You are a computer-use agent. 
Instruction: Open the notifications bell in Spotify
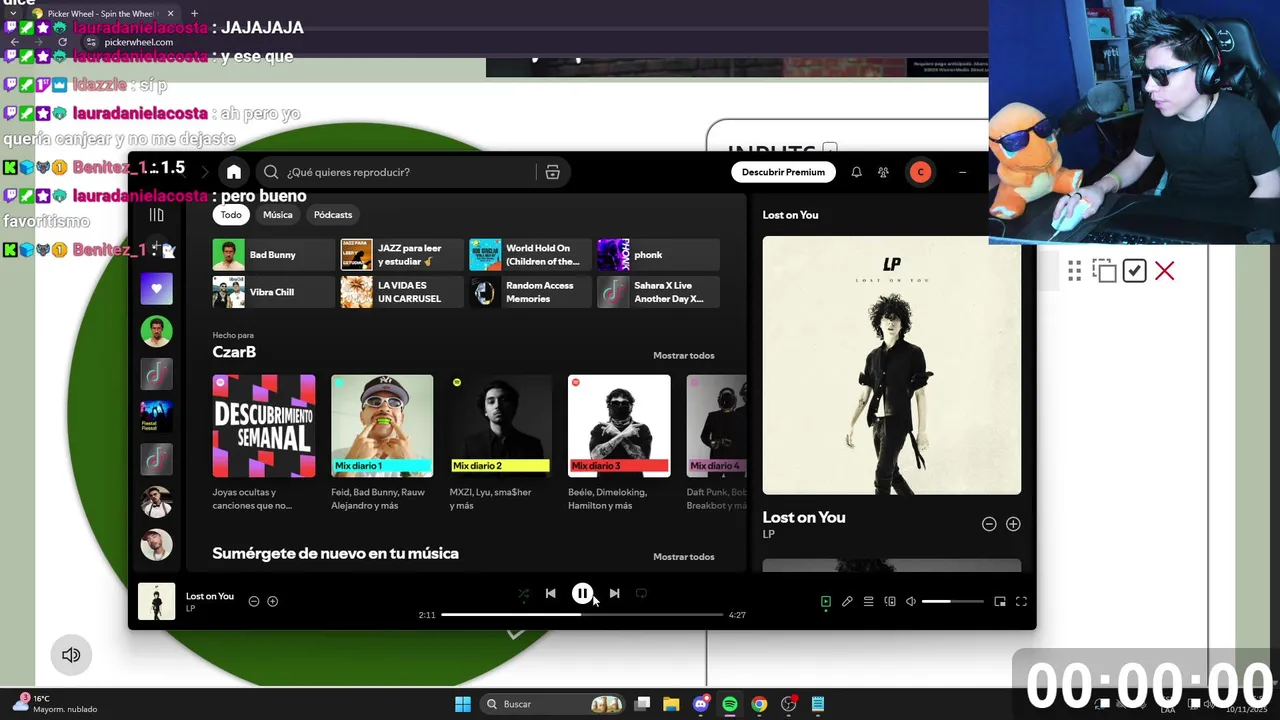coord(856,172)
